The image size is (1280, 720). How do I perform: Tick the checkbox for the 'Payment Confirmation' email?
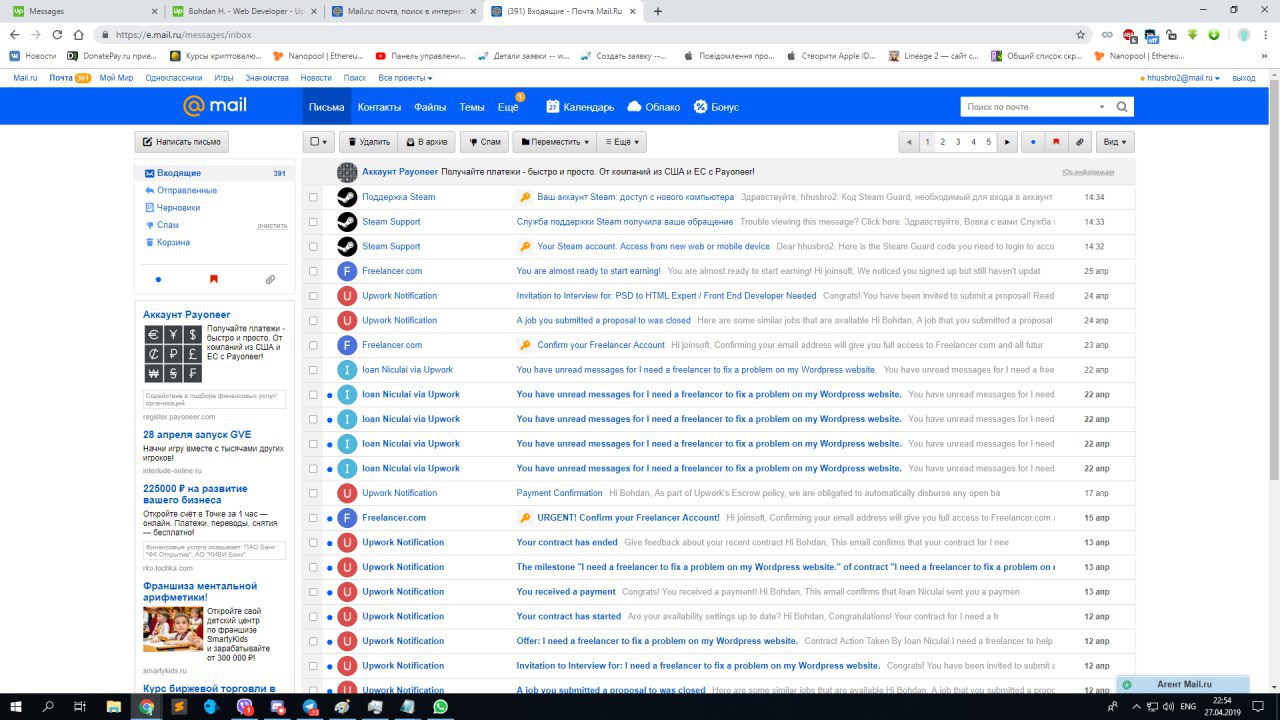coord(313,493)
